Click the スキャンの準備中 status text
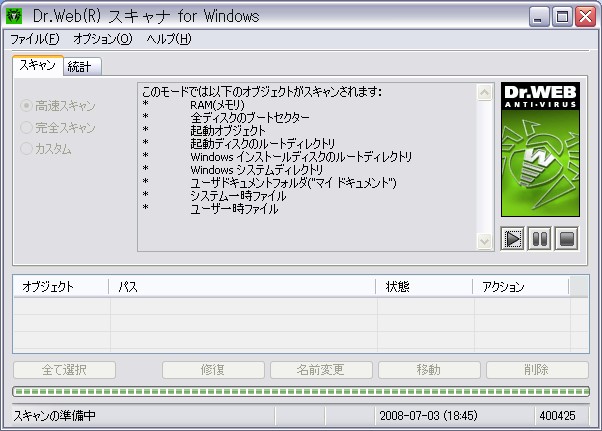The width and height of the screenshot is (602, 431). point(55,416)
